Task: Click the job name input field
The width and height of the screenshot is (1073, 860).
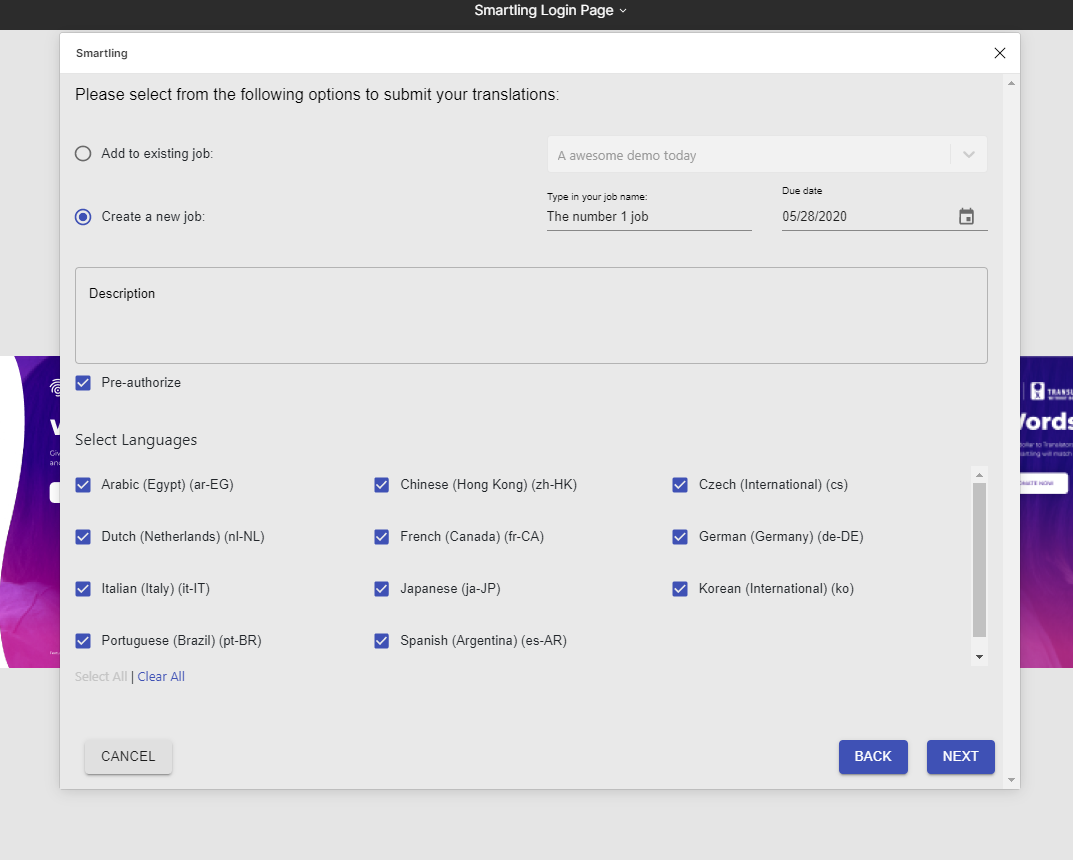Action: point(649,217)
